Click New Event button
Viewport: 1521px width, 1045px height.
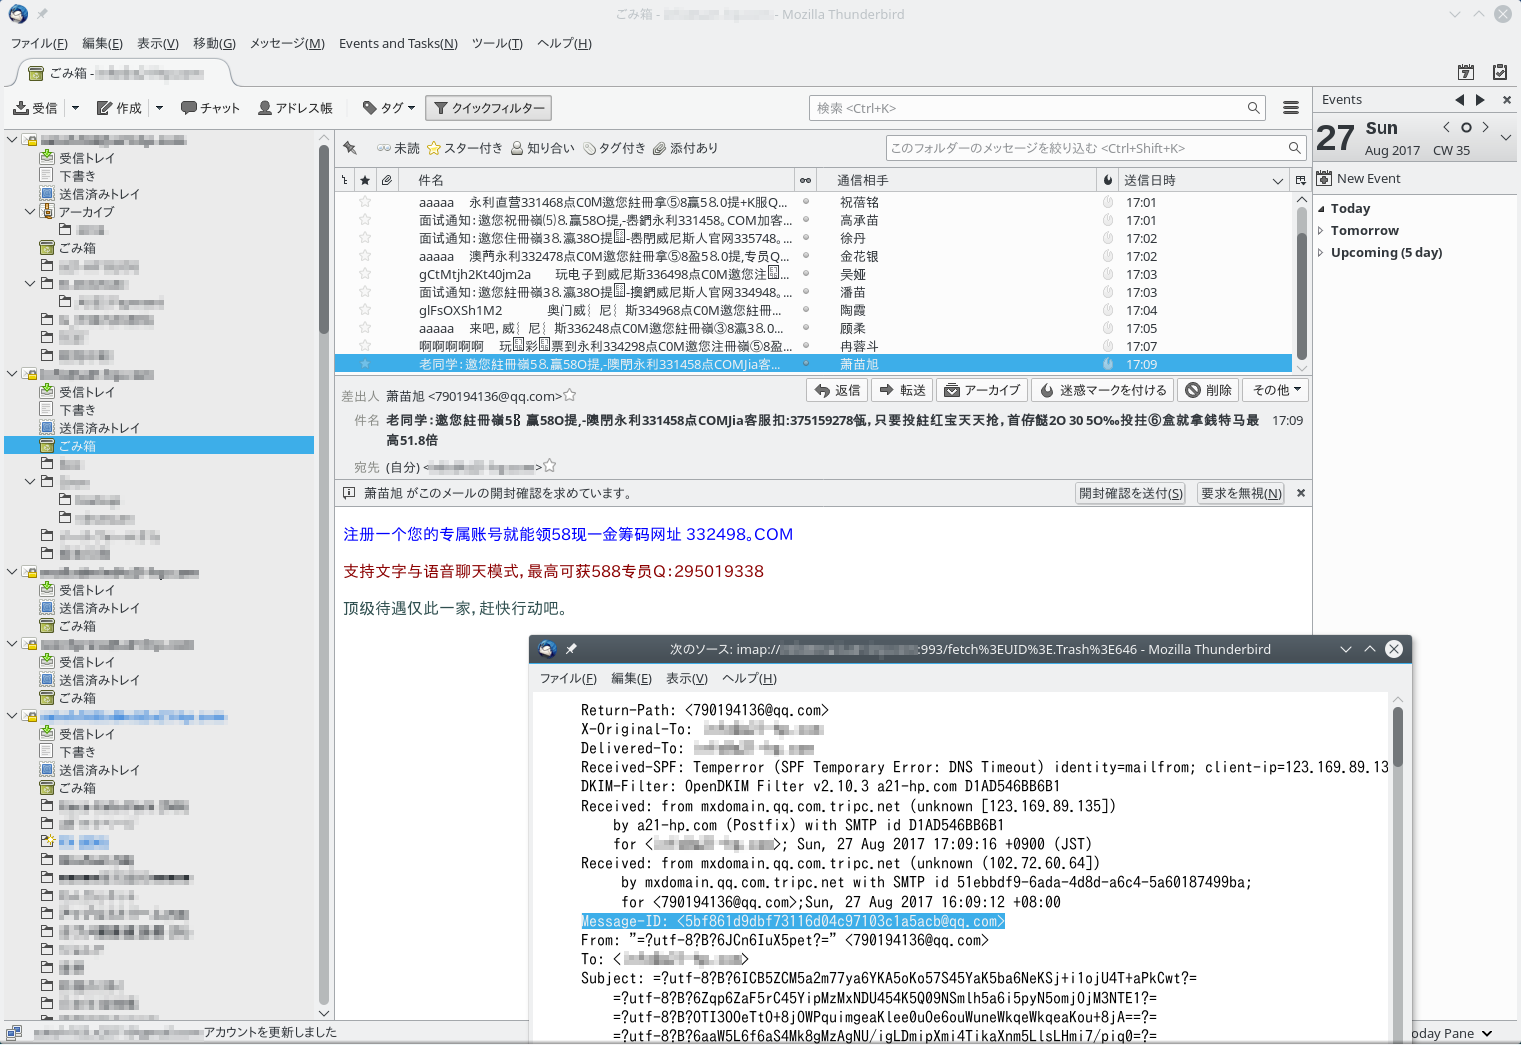[x=1359, y=178]
